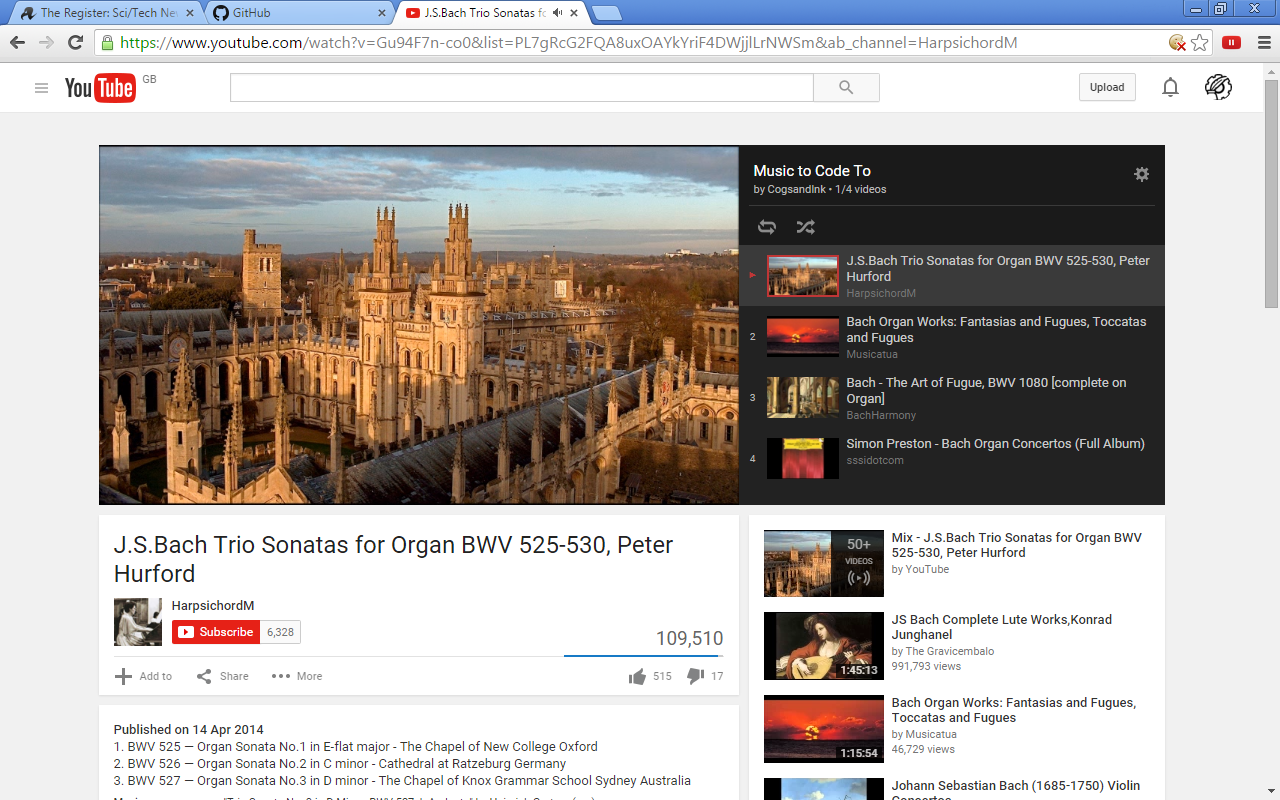Go forward in browser history
1280x800 pixels.
pyautogui.click(x=46, y=42)
